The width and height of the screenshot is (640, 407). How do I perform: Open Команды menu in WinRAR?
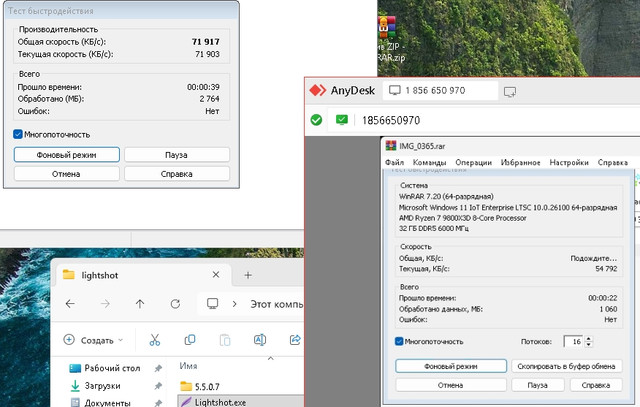429,162
